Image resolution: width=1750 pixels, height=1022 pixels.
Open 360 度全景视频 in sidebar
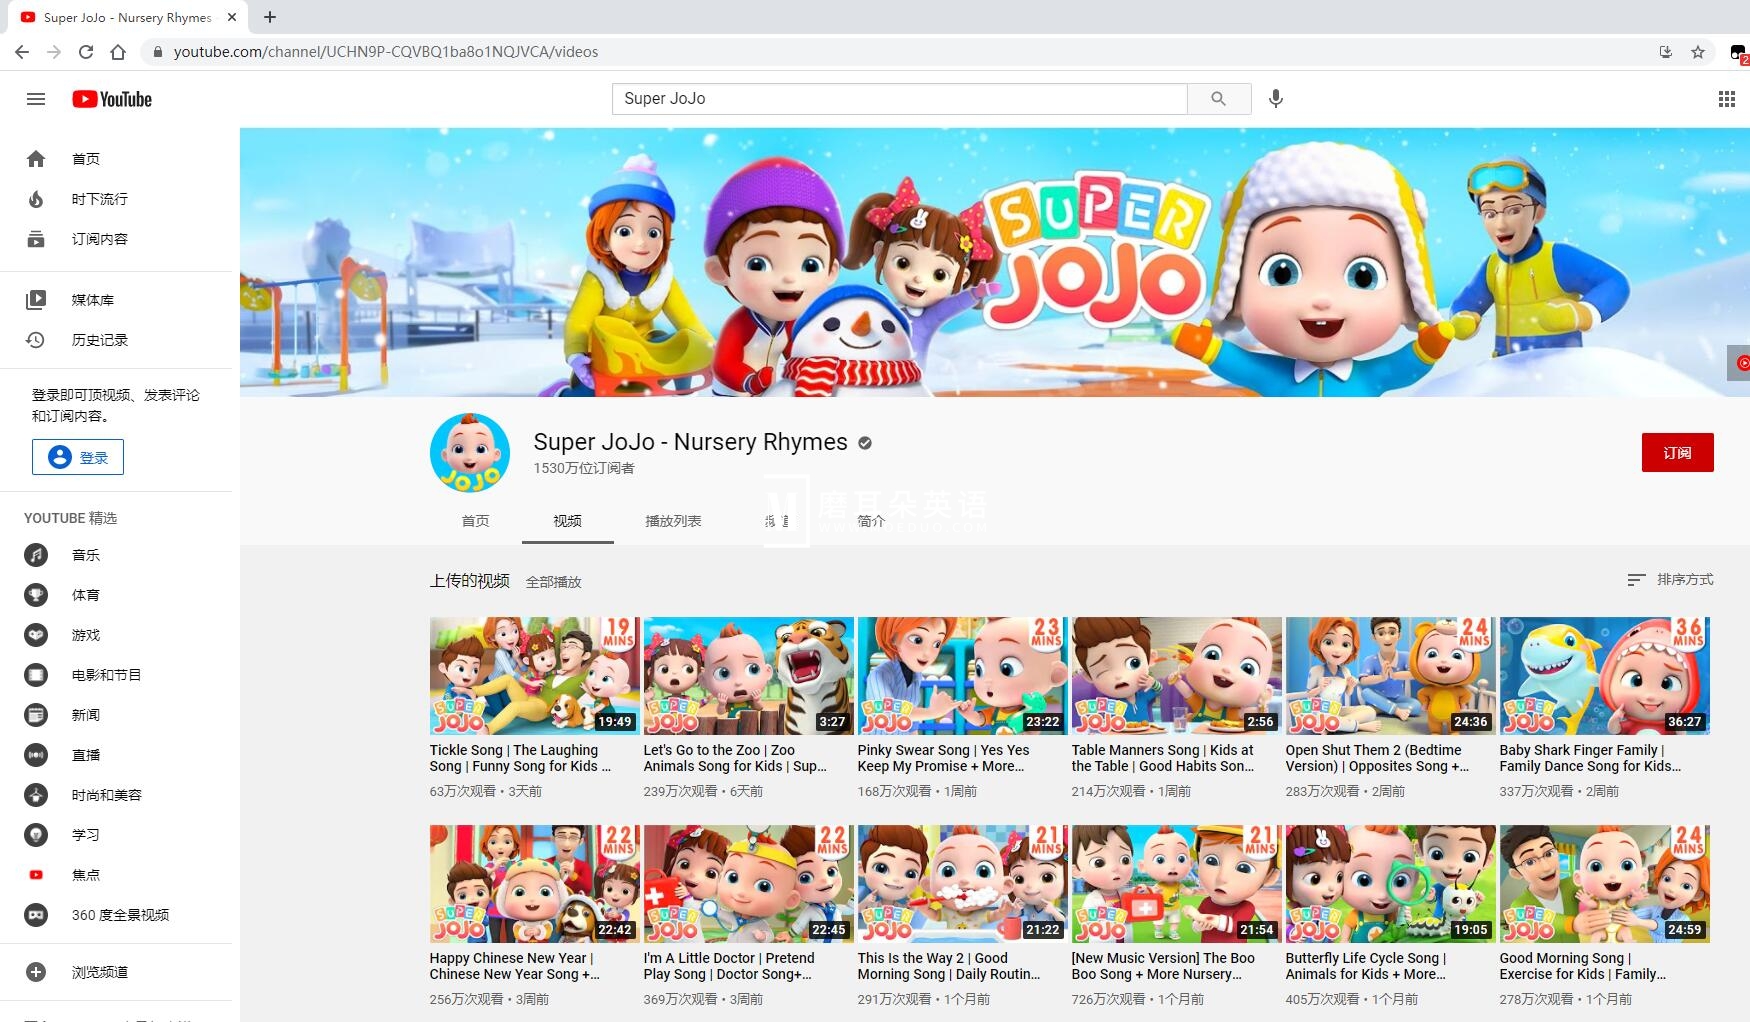tap(119, 915)
